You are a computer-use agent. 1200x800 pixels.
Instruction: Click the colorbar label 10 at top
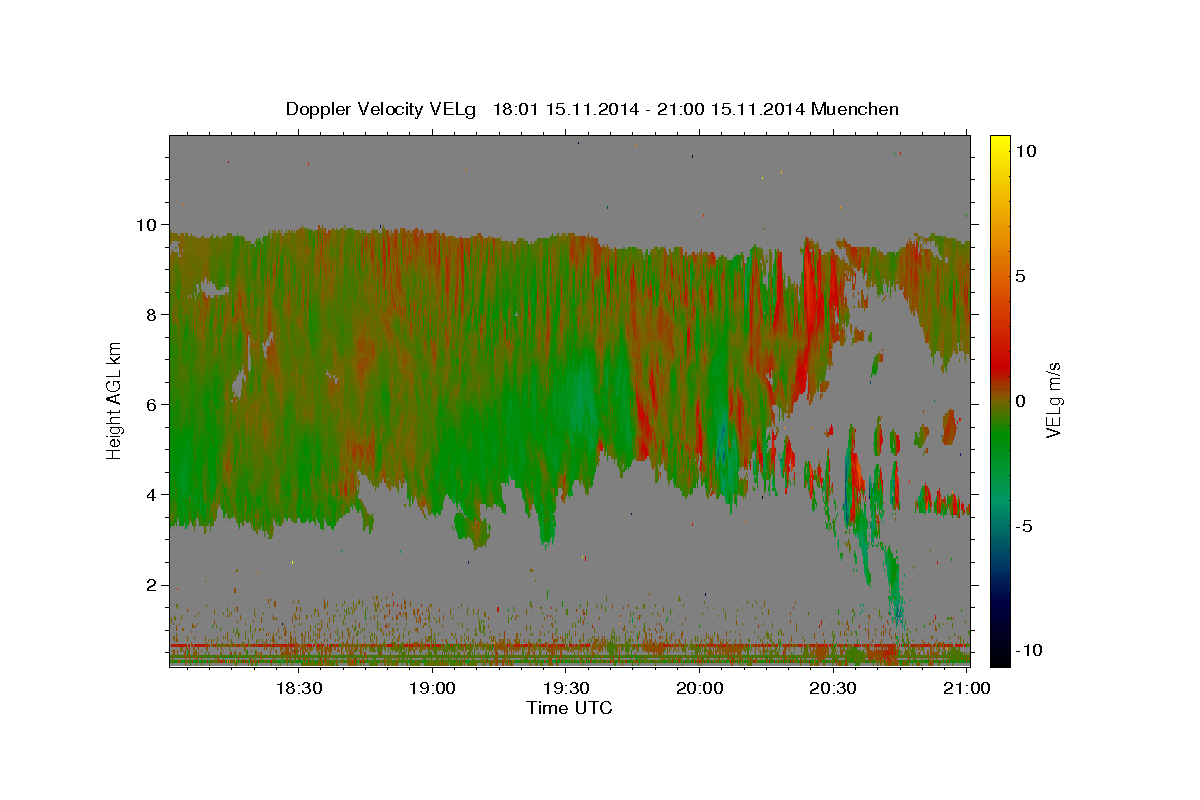[1025, 151]
